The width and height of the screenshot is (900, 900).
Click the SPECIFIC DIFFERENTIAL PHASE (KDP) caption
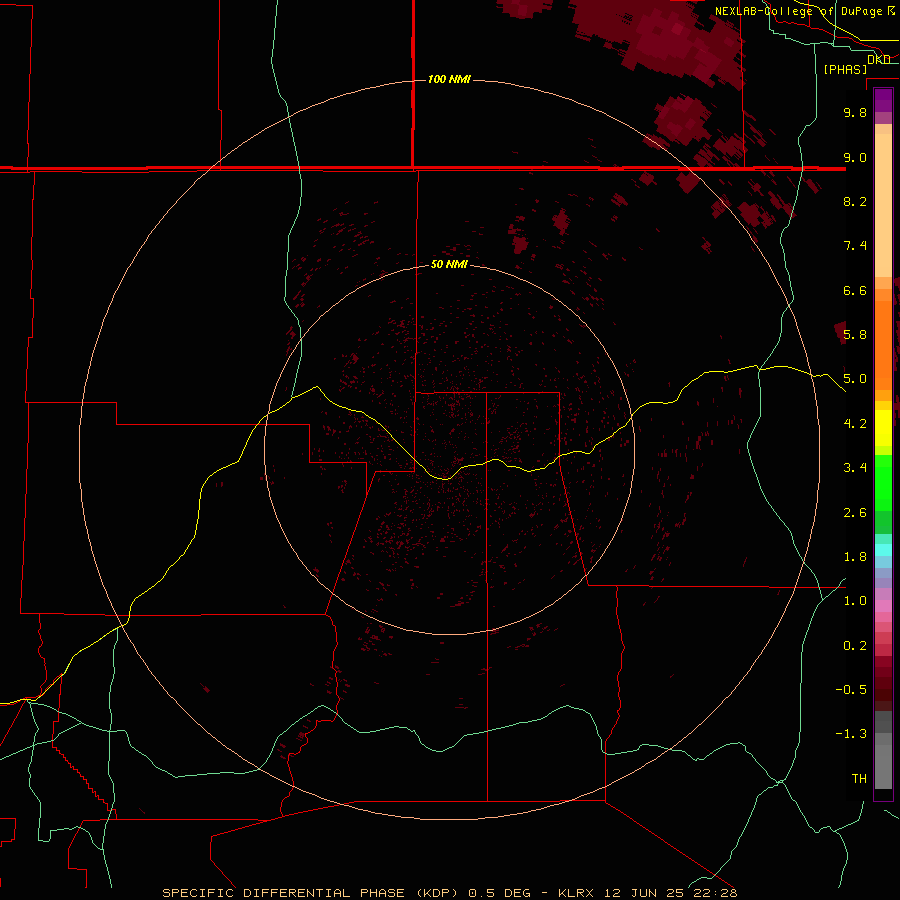click(310, 893)
